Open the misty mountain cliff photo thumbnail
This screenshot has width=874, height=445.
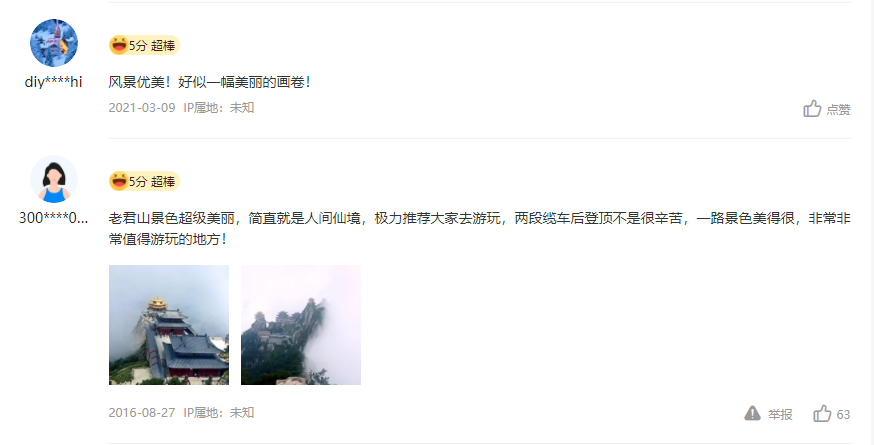[x=301, y=325]
